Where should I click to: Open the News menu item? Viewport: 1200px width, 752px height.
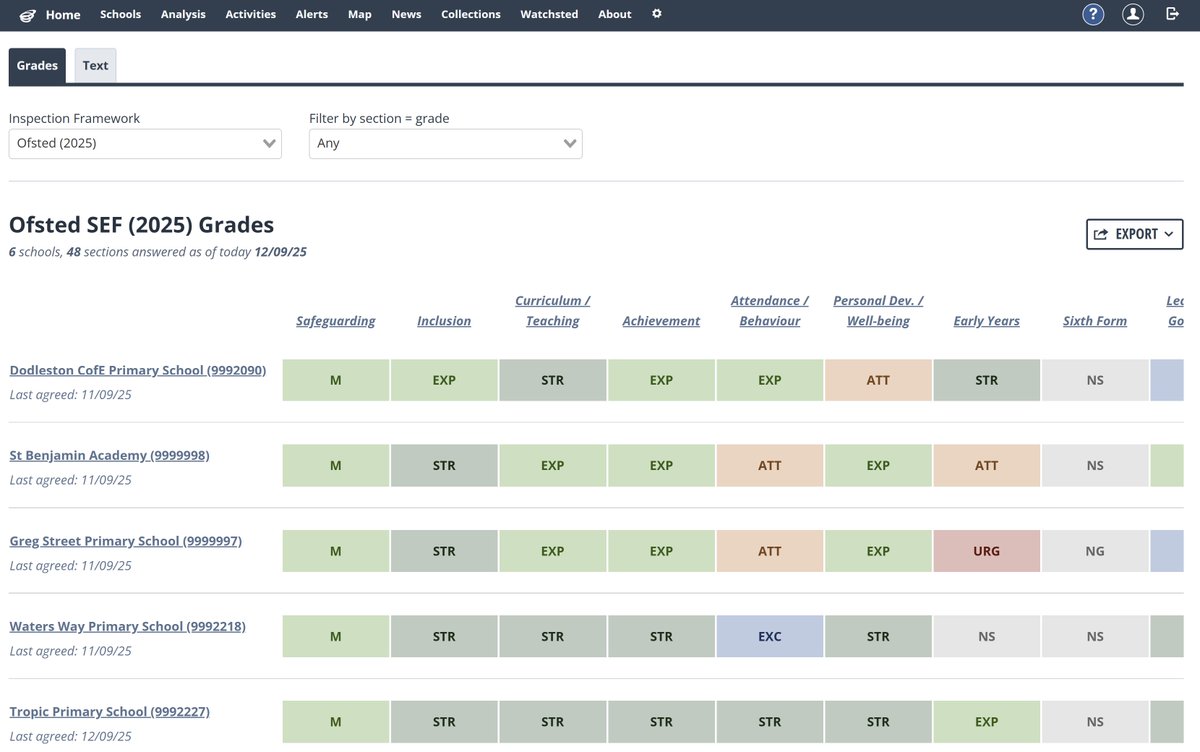406,14
